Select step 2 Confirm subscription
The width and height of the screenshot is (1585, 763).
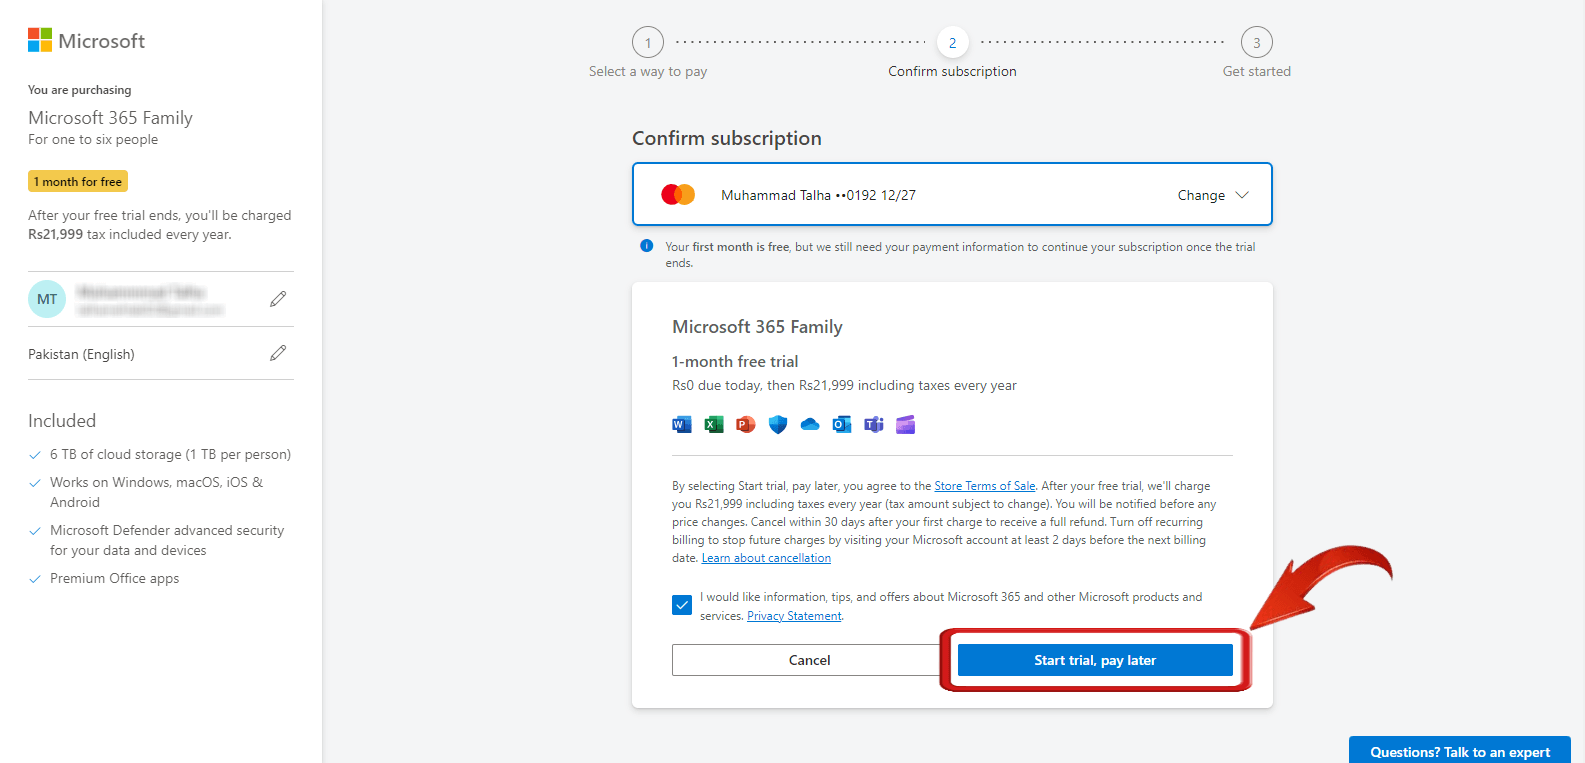tap(952, 43)
